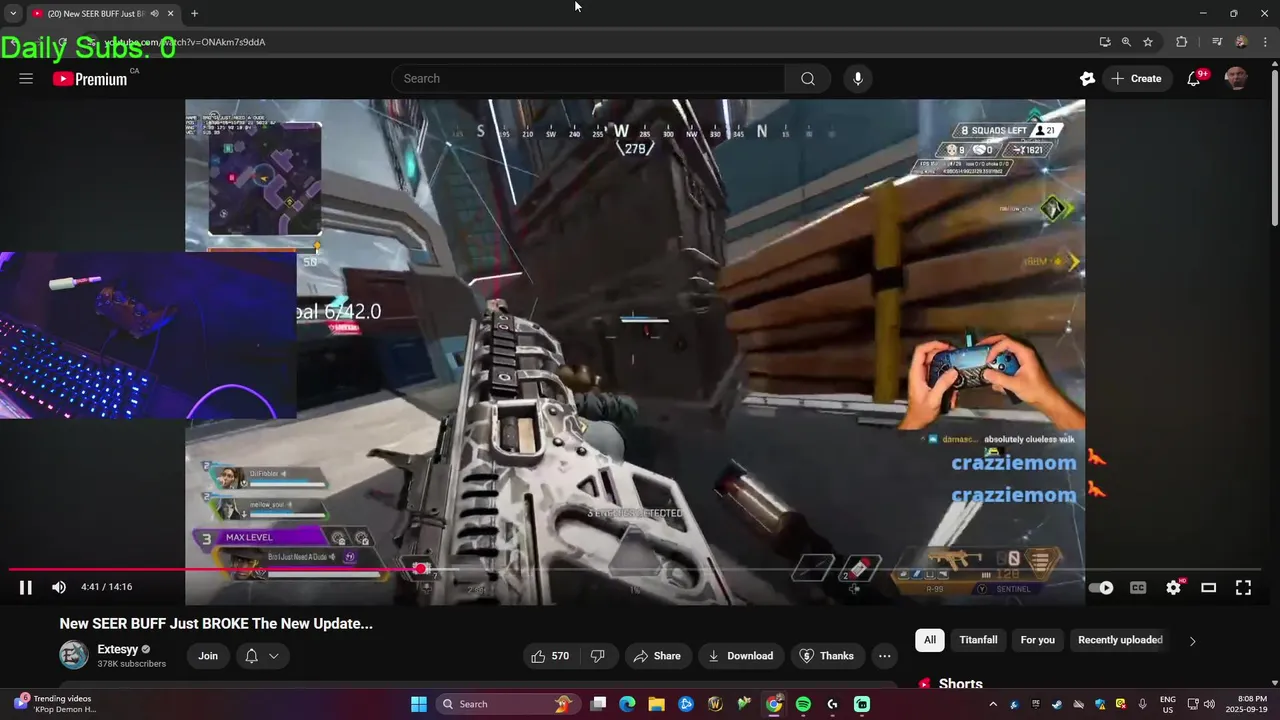1280x720 pixels.
Task: Open Trending videos news widget
Action: [x=54, y=704]
